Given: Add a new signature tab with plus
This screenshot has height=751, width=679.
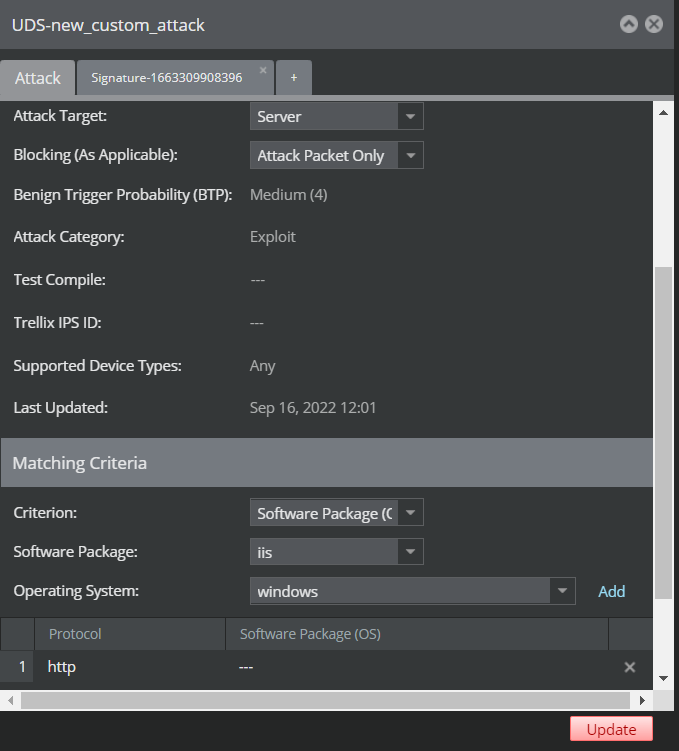Looking at the screenshot, I should (294, 78).
